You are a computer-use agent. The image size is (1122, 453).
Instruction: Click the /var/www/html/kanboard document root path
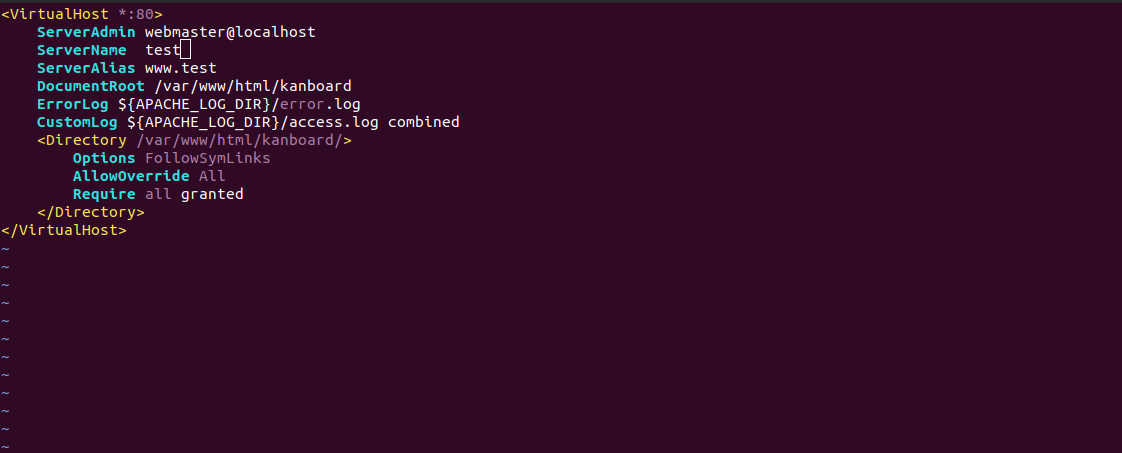253,86
